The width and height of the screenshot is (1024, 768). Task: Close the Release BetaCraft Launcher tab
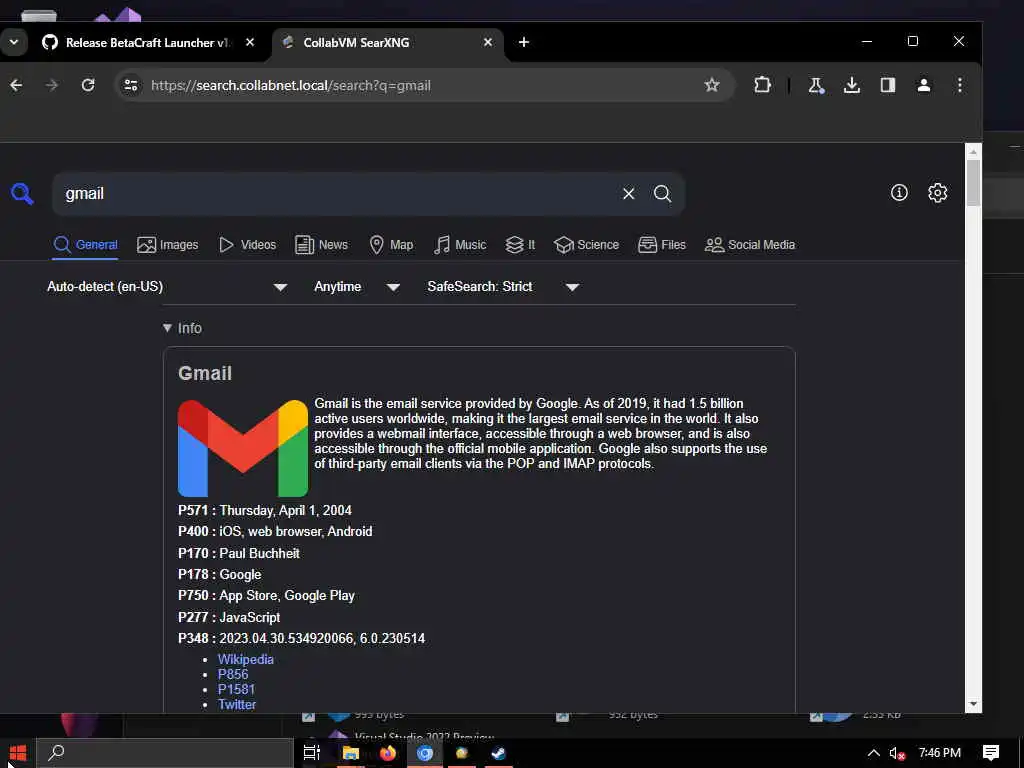[x=249, y=42]
